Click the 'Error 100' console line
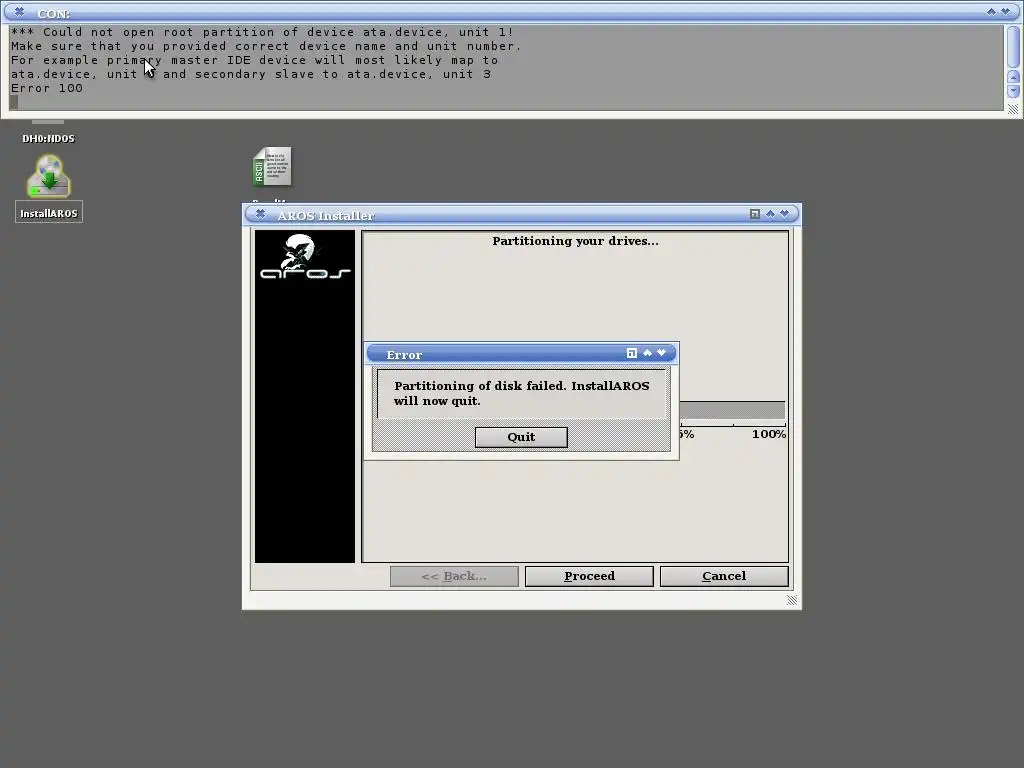Viewport: 1024px width, 768px height. point(47,88)
